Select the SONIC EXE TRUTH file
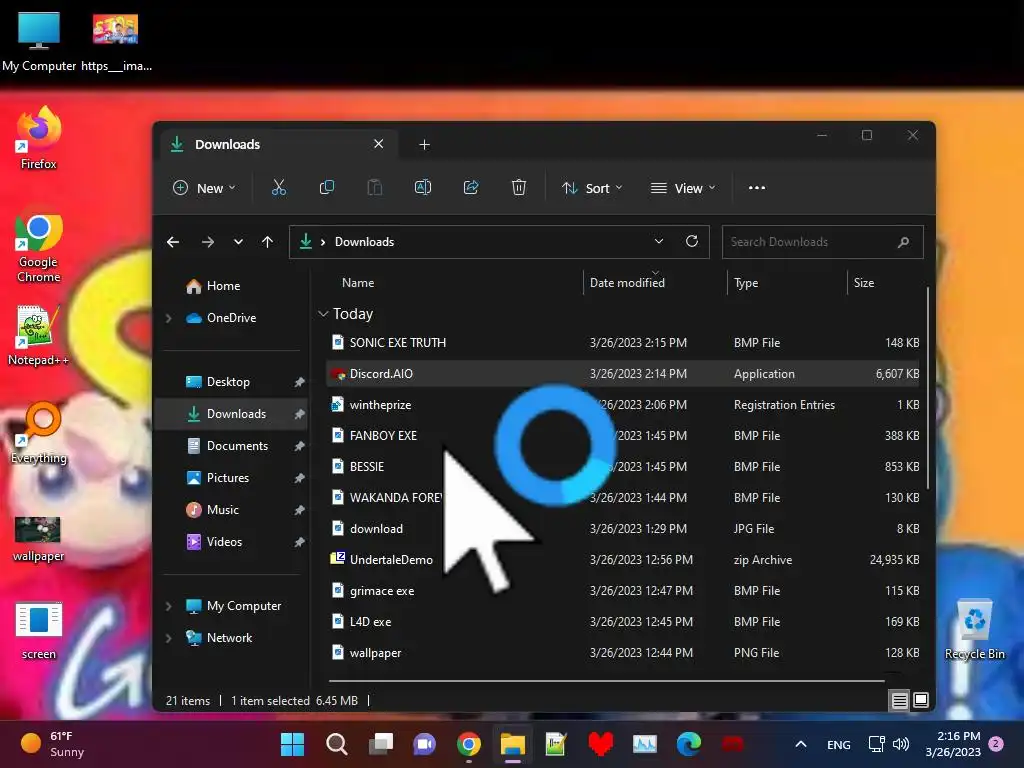Image resolution: width=1024 pixels, height=768 pixels. [x=622, y=343]
